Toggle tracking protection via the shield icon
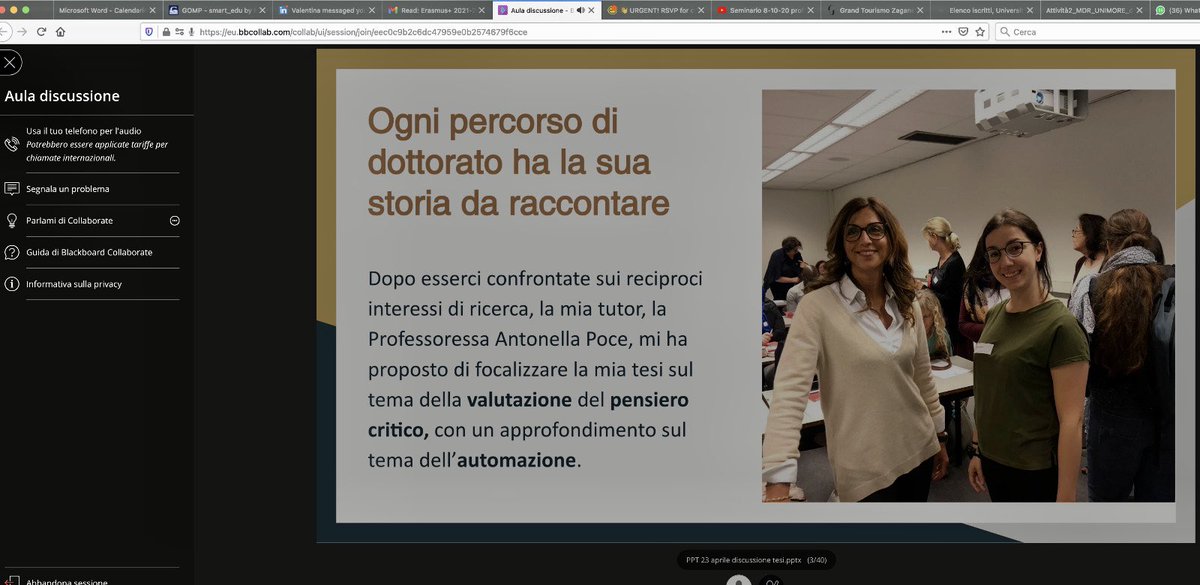 pyautogui.click(x=151, y=31)
